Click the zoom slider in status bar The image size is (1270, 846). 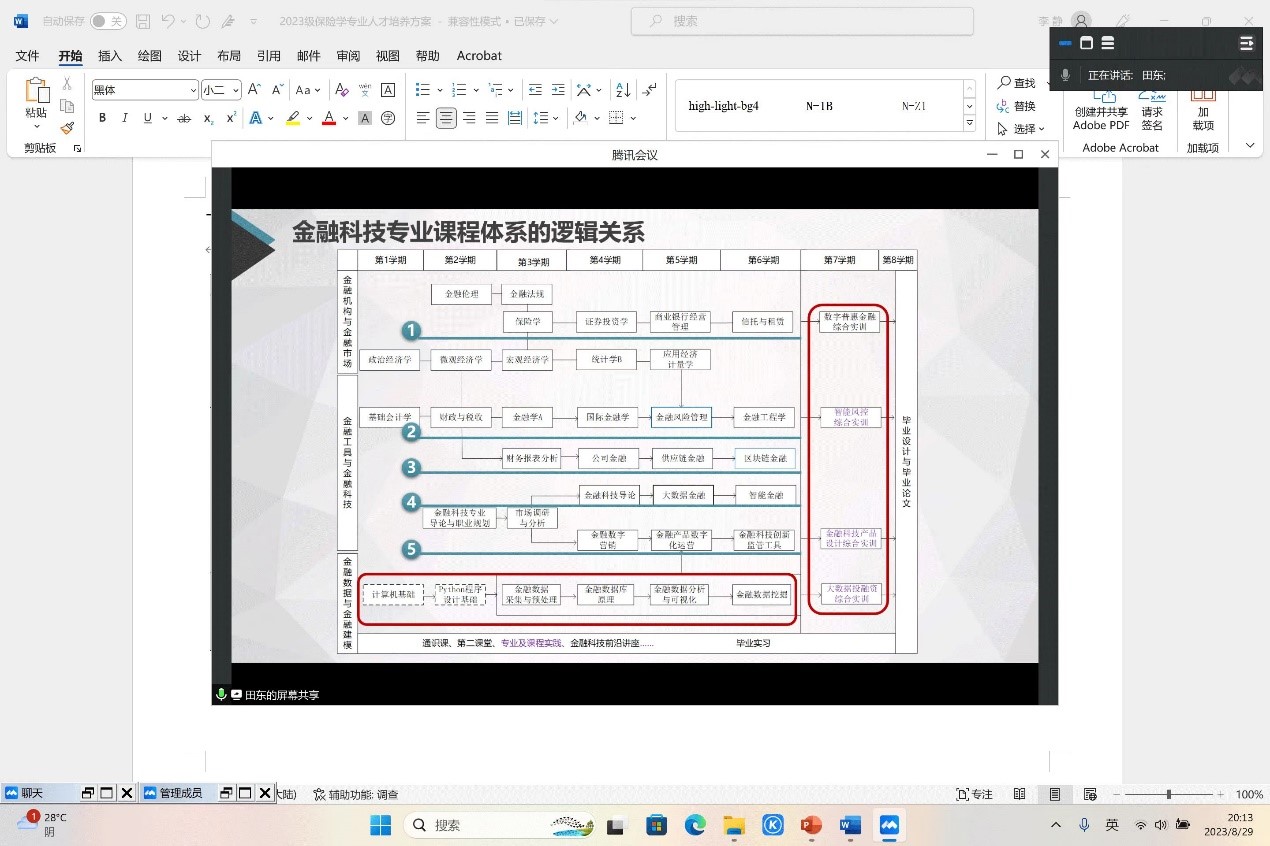click(1168, 794)
